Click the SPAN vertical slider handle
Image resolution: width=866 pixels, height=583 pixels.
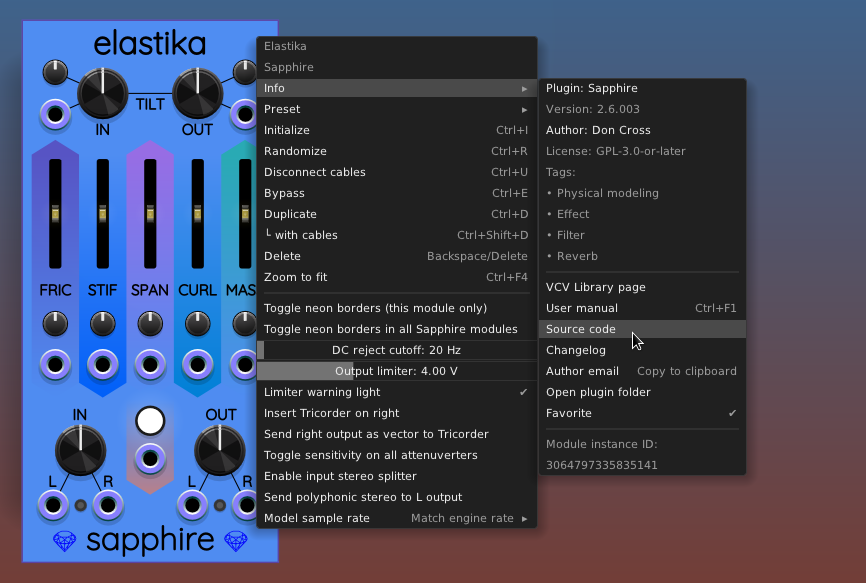pyautogui.click(x=150, y=213)
